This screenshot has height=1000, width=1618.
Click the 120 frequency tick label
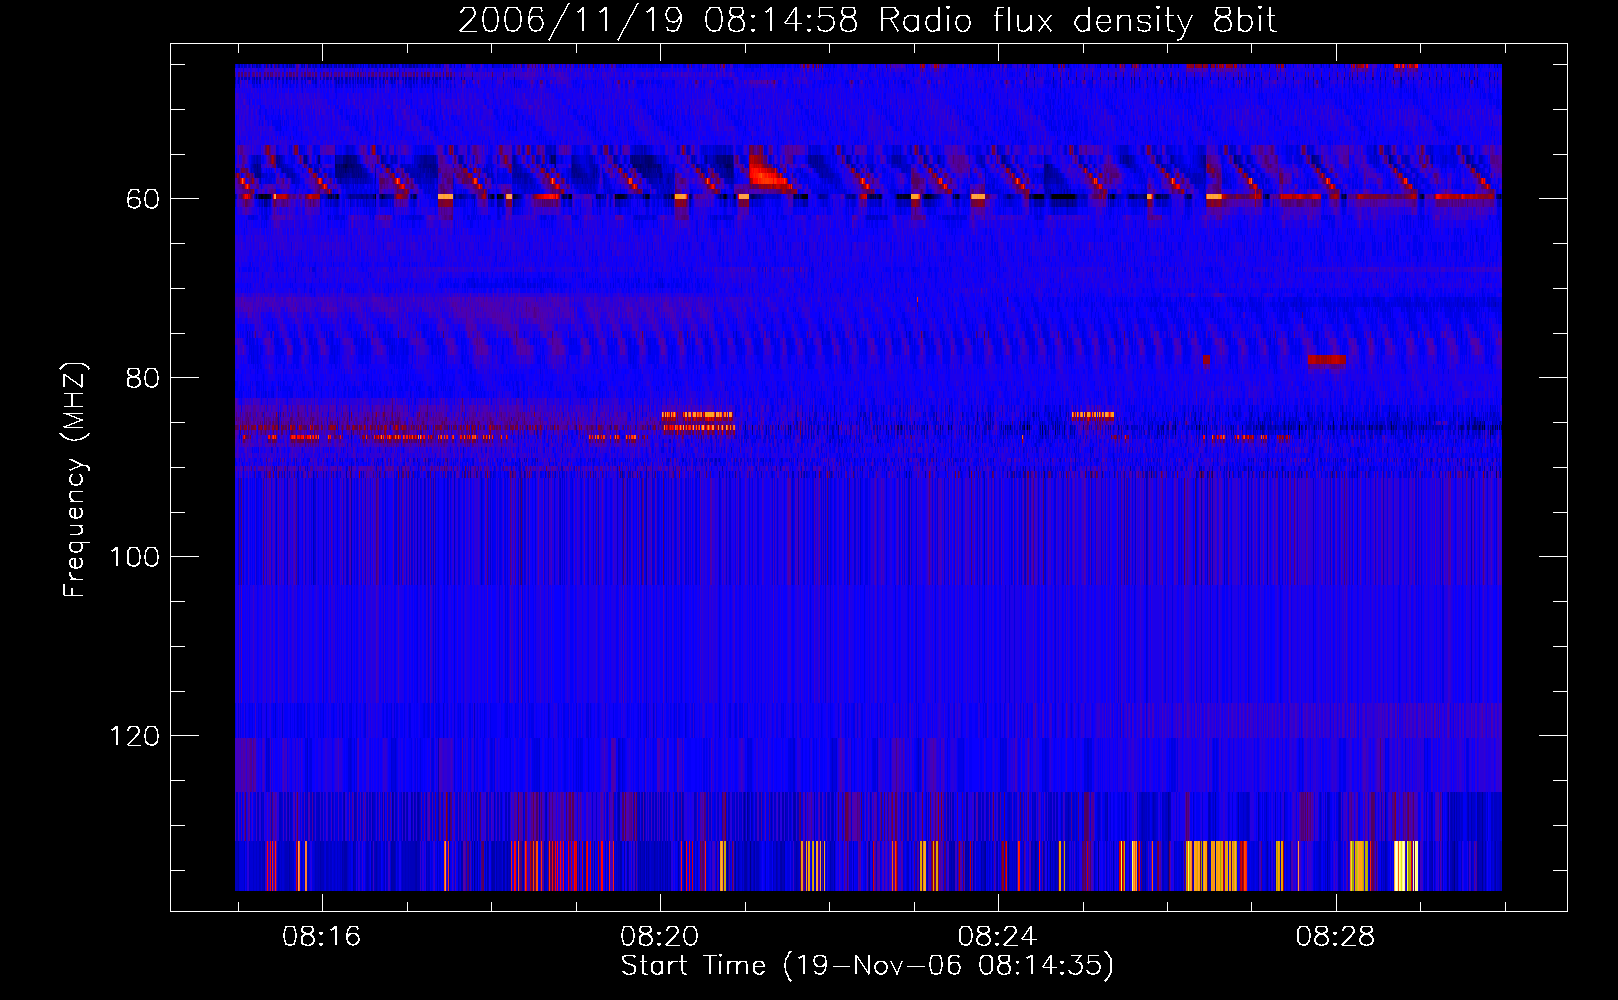(134, 736)
